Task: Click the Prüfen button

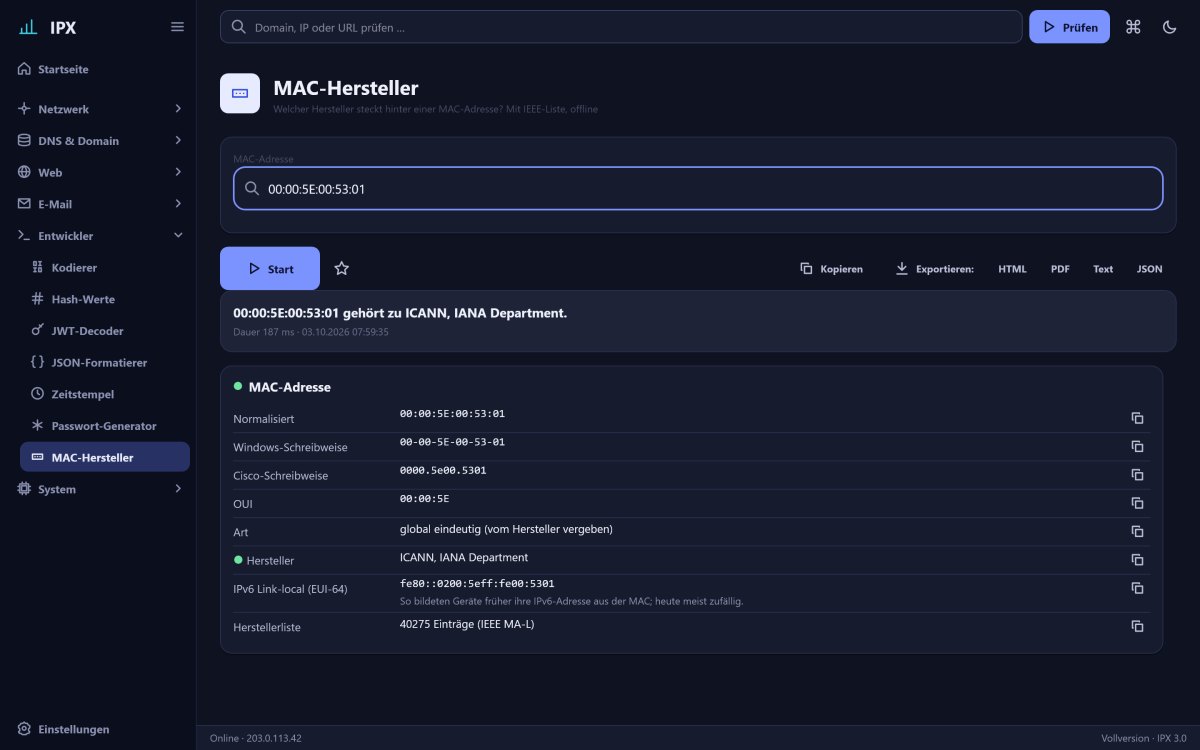Action: click(1069, 27)
